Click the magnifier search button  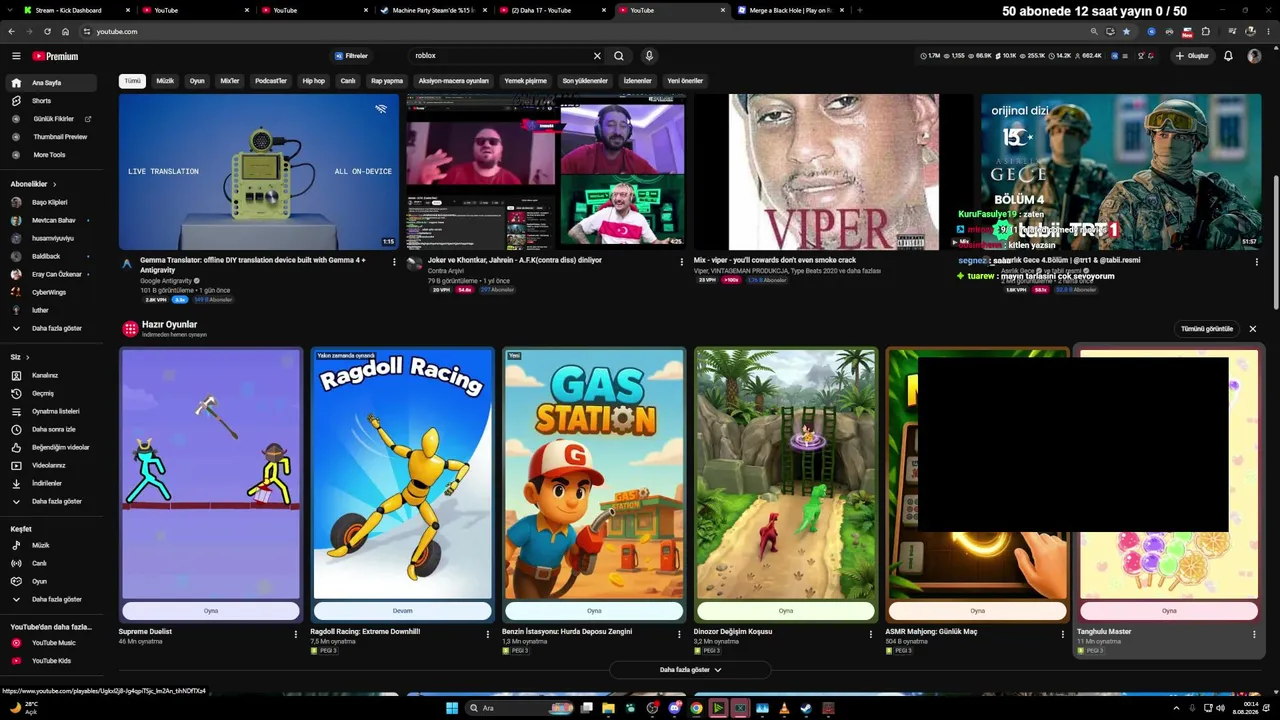pyautogui.click(x=619, y=56)
